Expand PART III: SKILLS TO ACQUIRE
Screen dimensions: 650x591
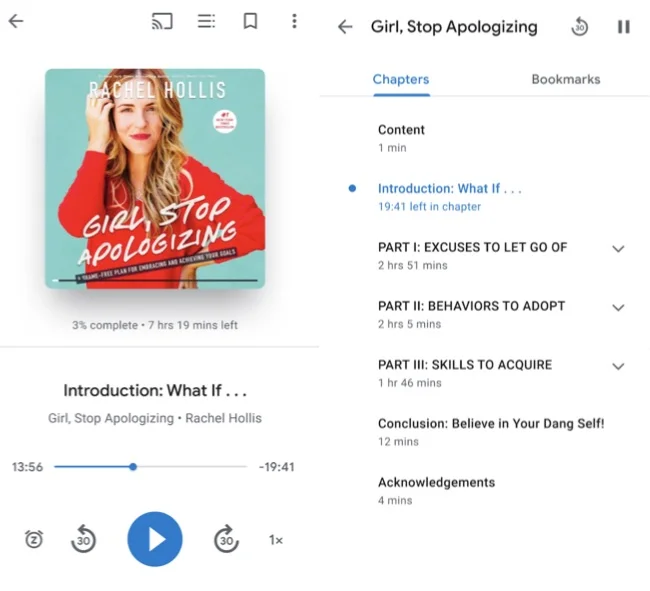click(618, 366)
